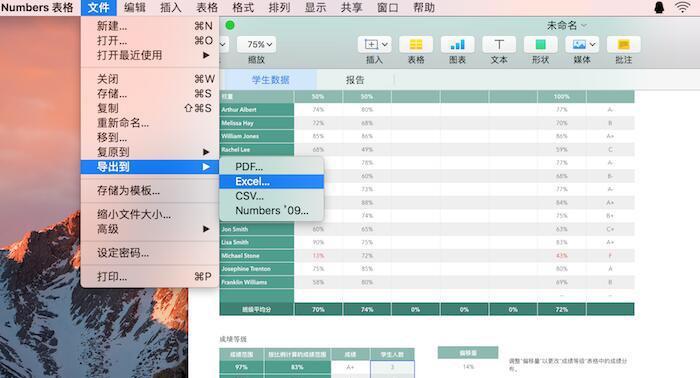
Task: Expand 高级 submenu
Action: 150,229
